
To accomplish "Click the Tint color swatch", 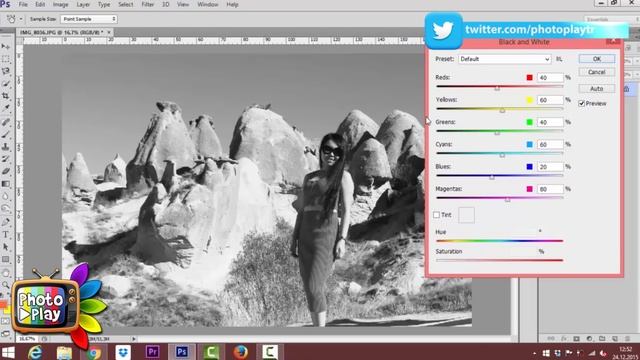I will [466, 215].
